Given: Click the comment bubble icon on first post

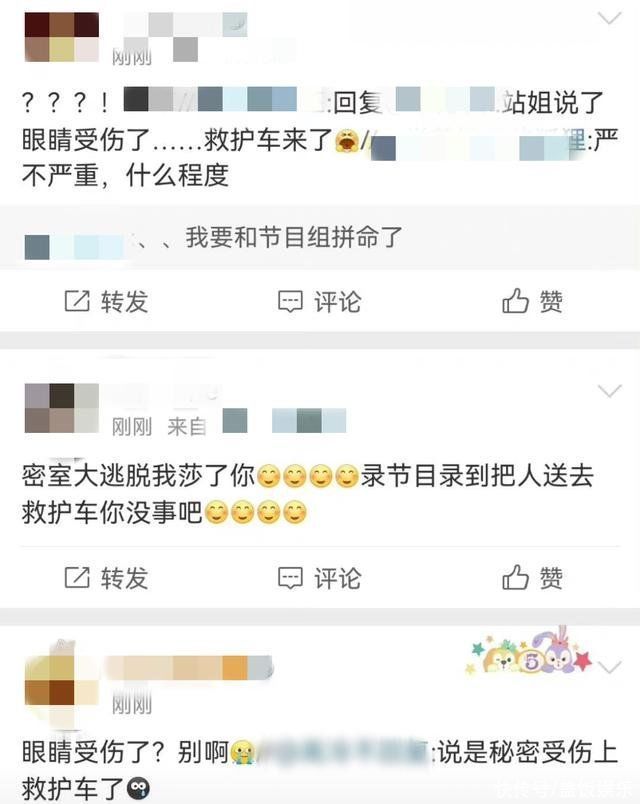Looking at the screenshot, I should 290,302.
